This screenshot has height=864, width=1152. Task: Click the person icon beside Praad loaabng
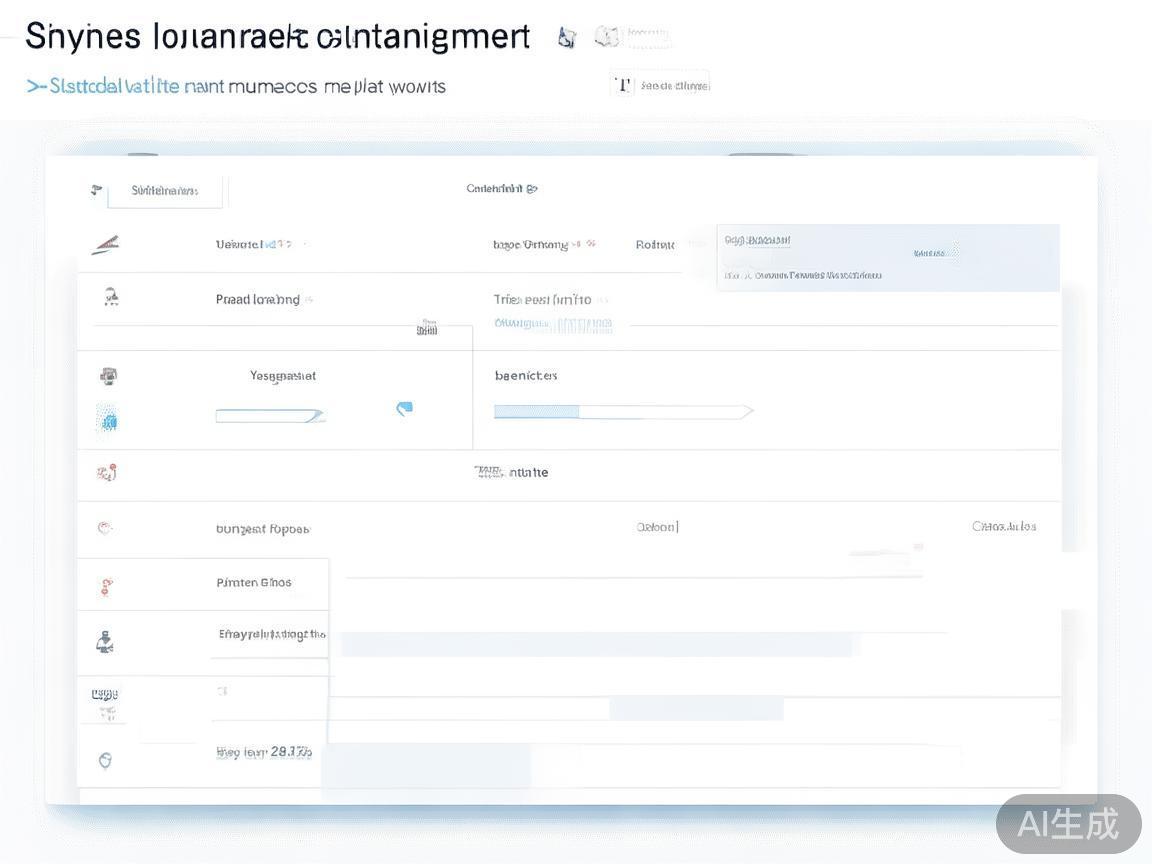[x=111, y=297]
